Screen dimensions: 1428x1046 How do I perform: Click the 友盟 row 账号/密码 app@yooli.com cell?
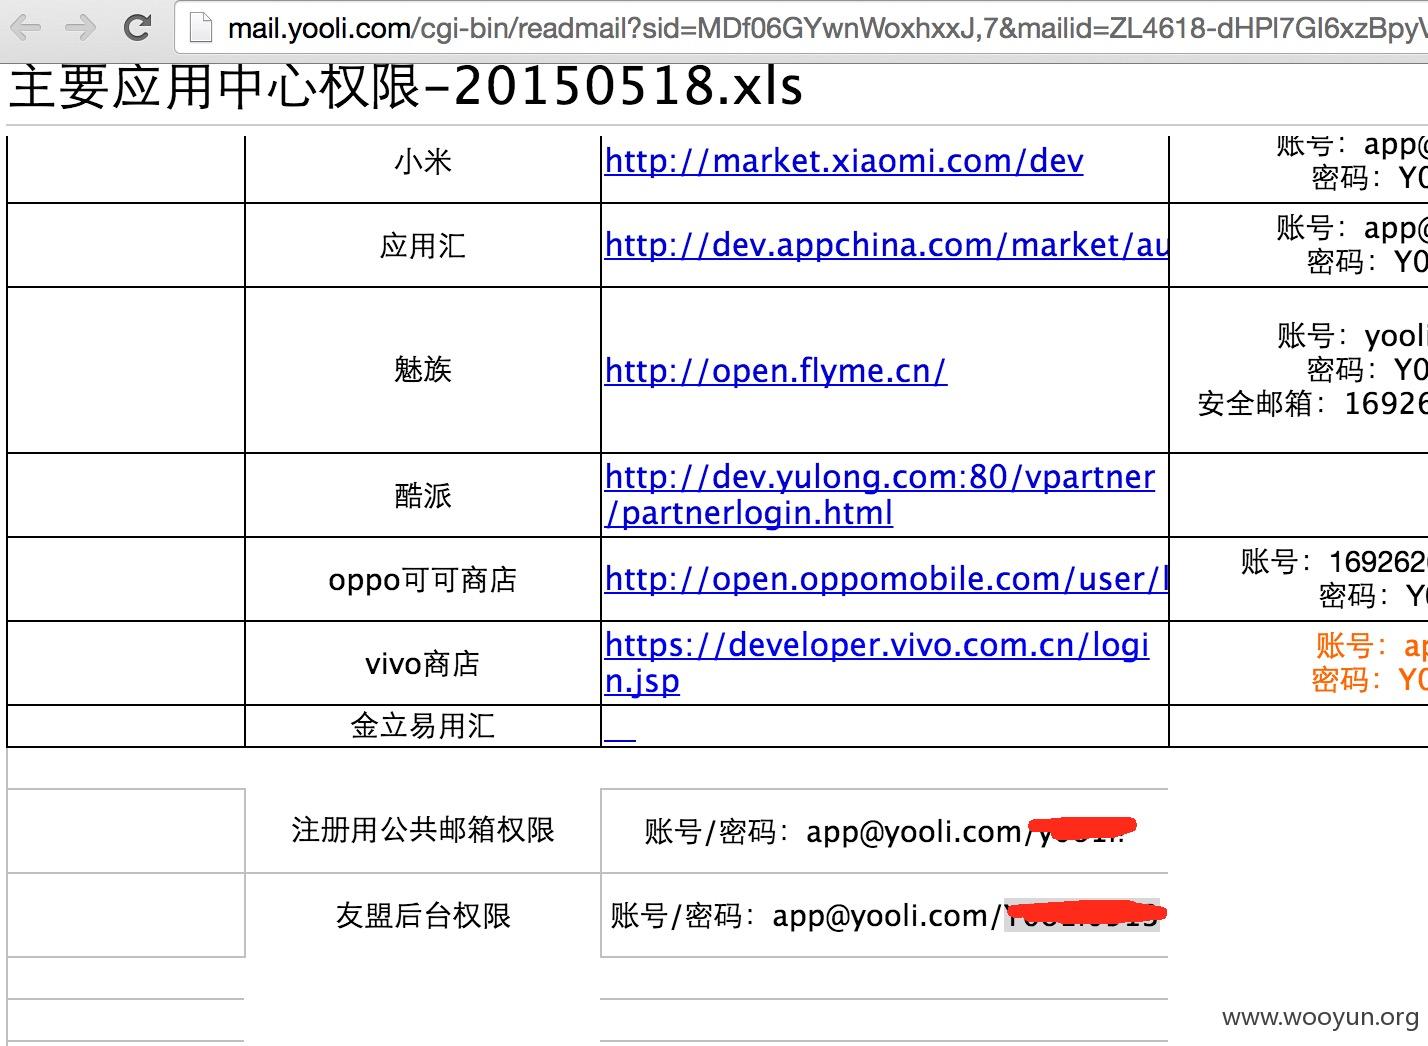pyautogui.click(x=885, y=915)
